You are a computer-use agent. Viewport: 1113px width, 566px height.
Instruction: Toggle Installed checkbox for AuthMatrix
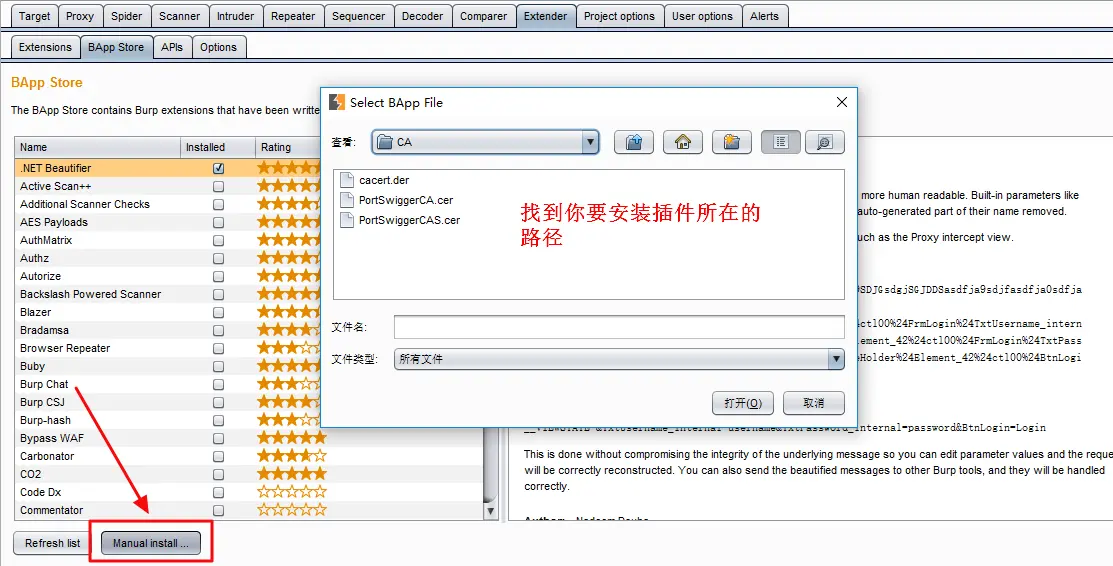tap(219, 240)
